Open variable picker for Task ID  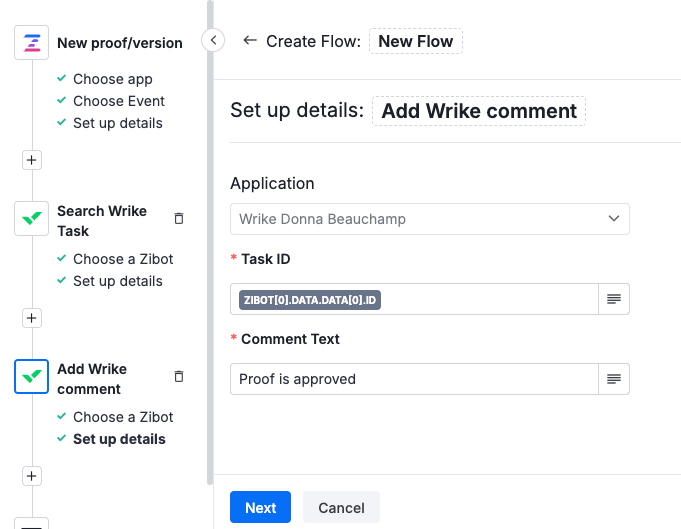pos(614,299)
